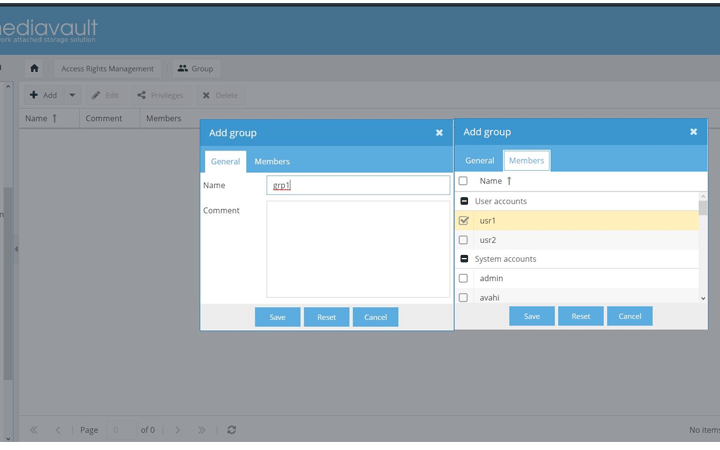
Task: Collapse the User accounts group
Action: pyautogui.click(x=464, y=201)
